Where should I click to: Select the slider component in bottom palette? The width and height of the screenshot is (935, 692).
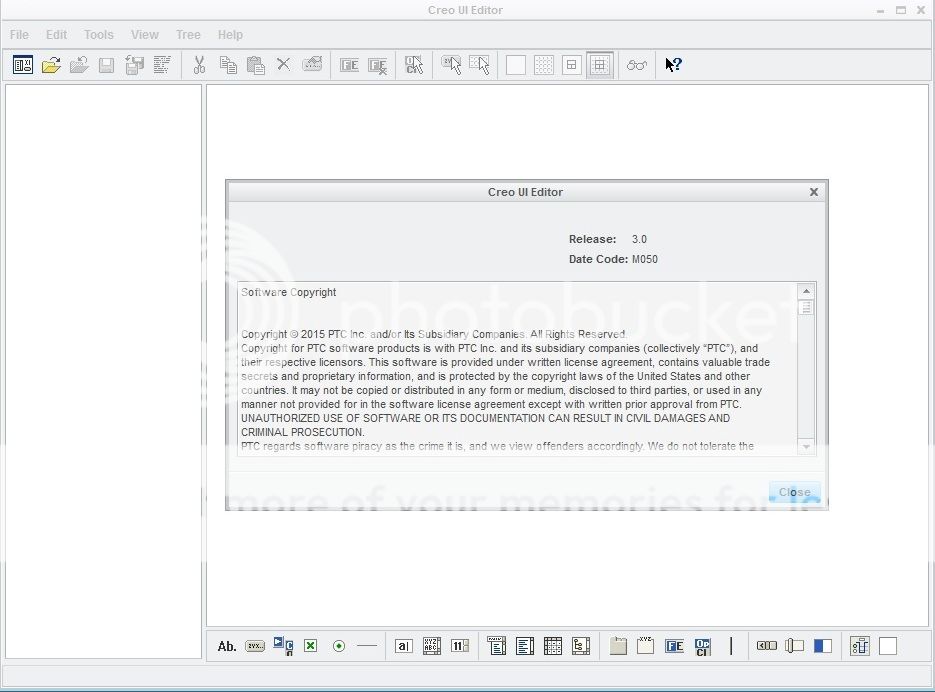[794, 646]
